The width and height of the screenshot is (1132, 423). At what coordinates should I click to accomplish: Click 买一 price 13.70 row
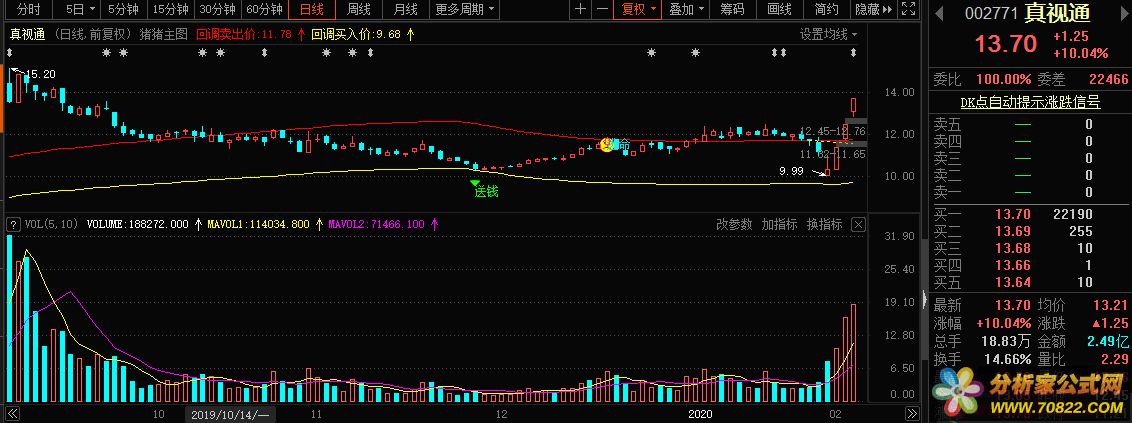[x=1030, y=214]
